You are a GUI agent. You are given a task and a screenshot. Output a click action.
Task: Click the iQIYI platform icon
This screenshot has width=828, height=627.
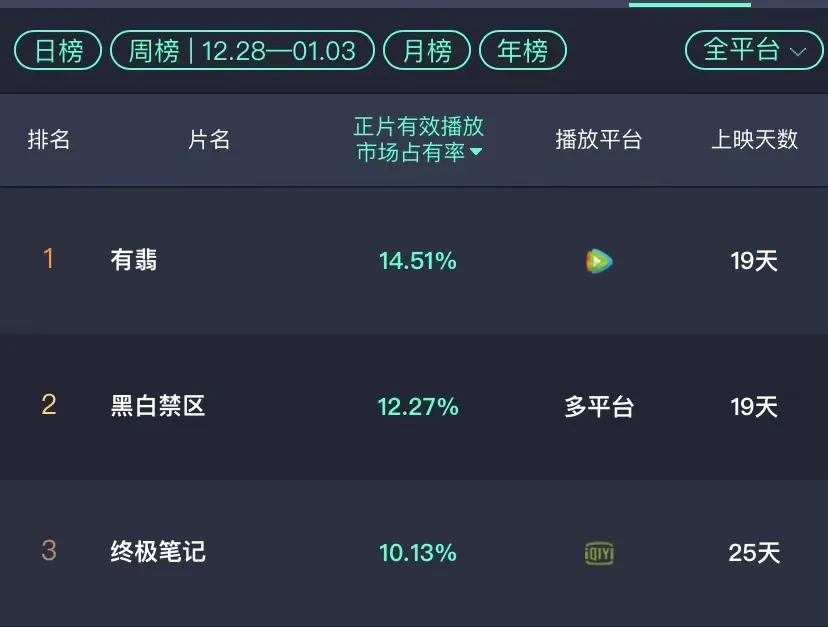(x=599, y=553)
